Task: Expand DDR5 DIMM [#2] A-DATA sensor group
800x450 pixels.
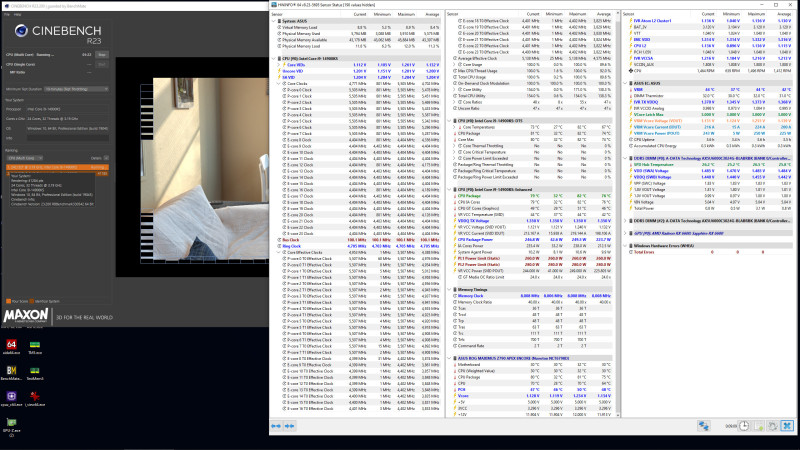Action: tap(626, 221)
